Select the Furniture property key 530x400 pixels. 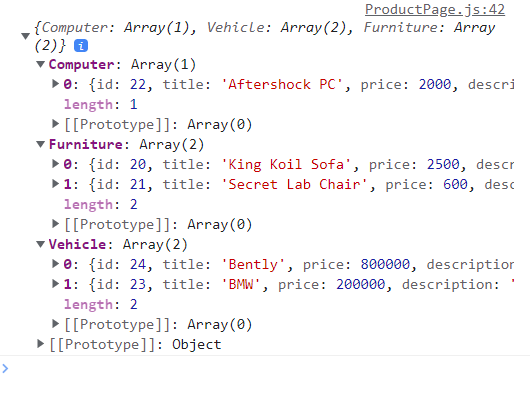click(86, 144)
